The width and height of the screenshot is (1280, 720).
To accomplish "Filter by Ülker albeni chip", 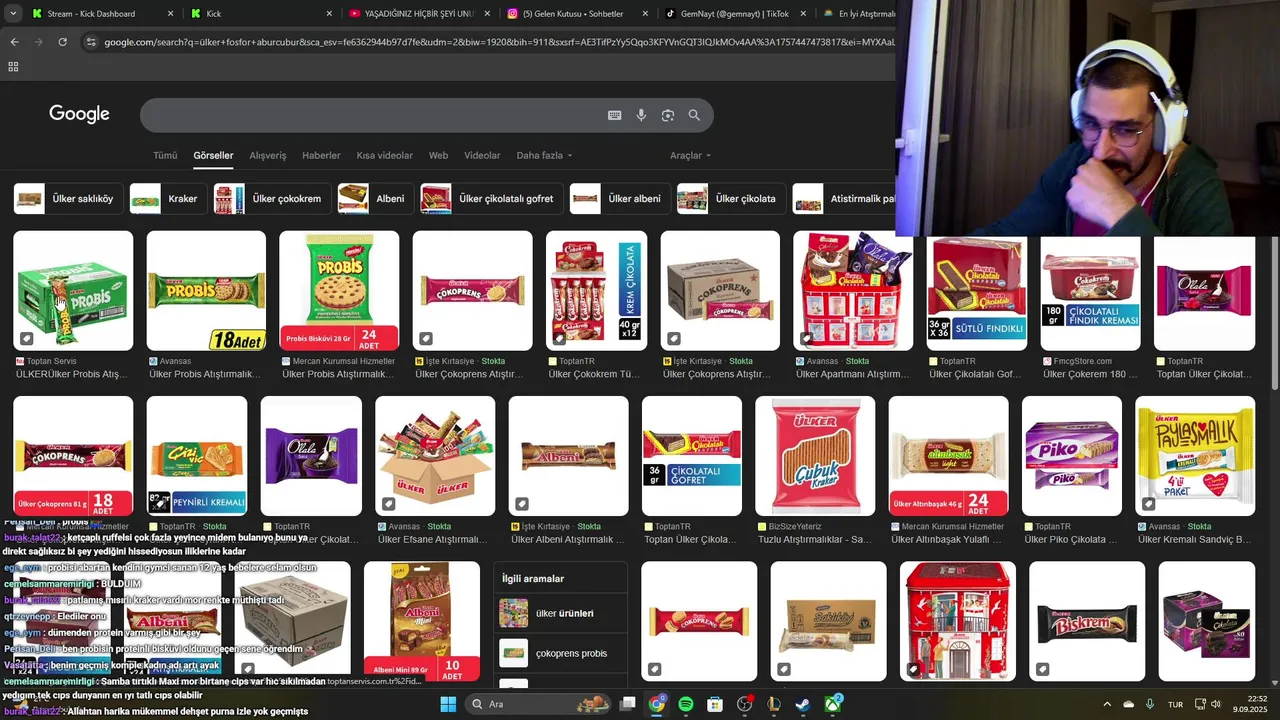I will tap(620, 198).
